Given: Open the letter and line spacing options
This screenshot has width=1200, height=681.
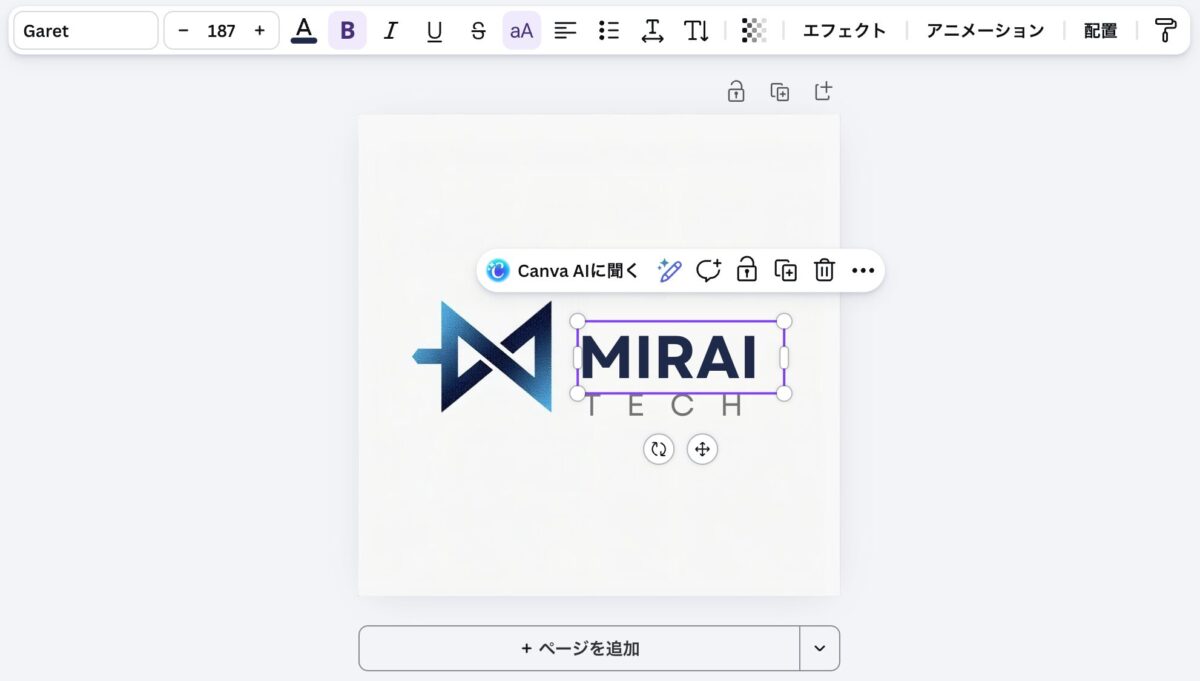Looking at the screenshot, I should tap(652, 31).
